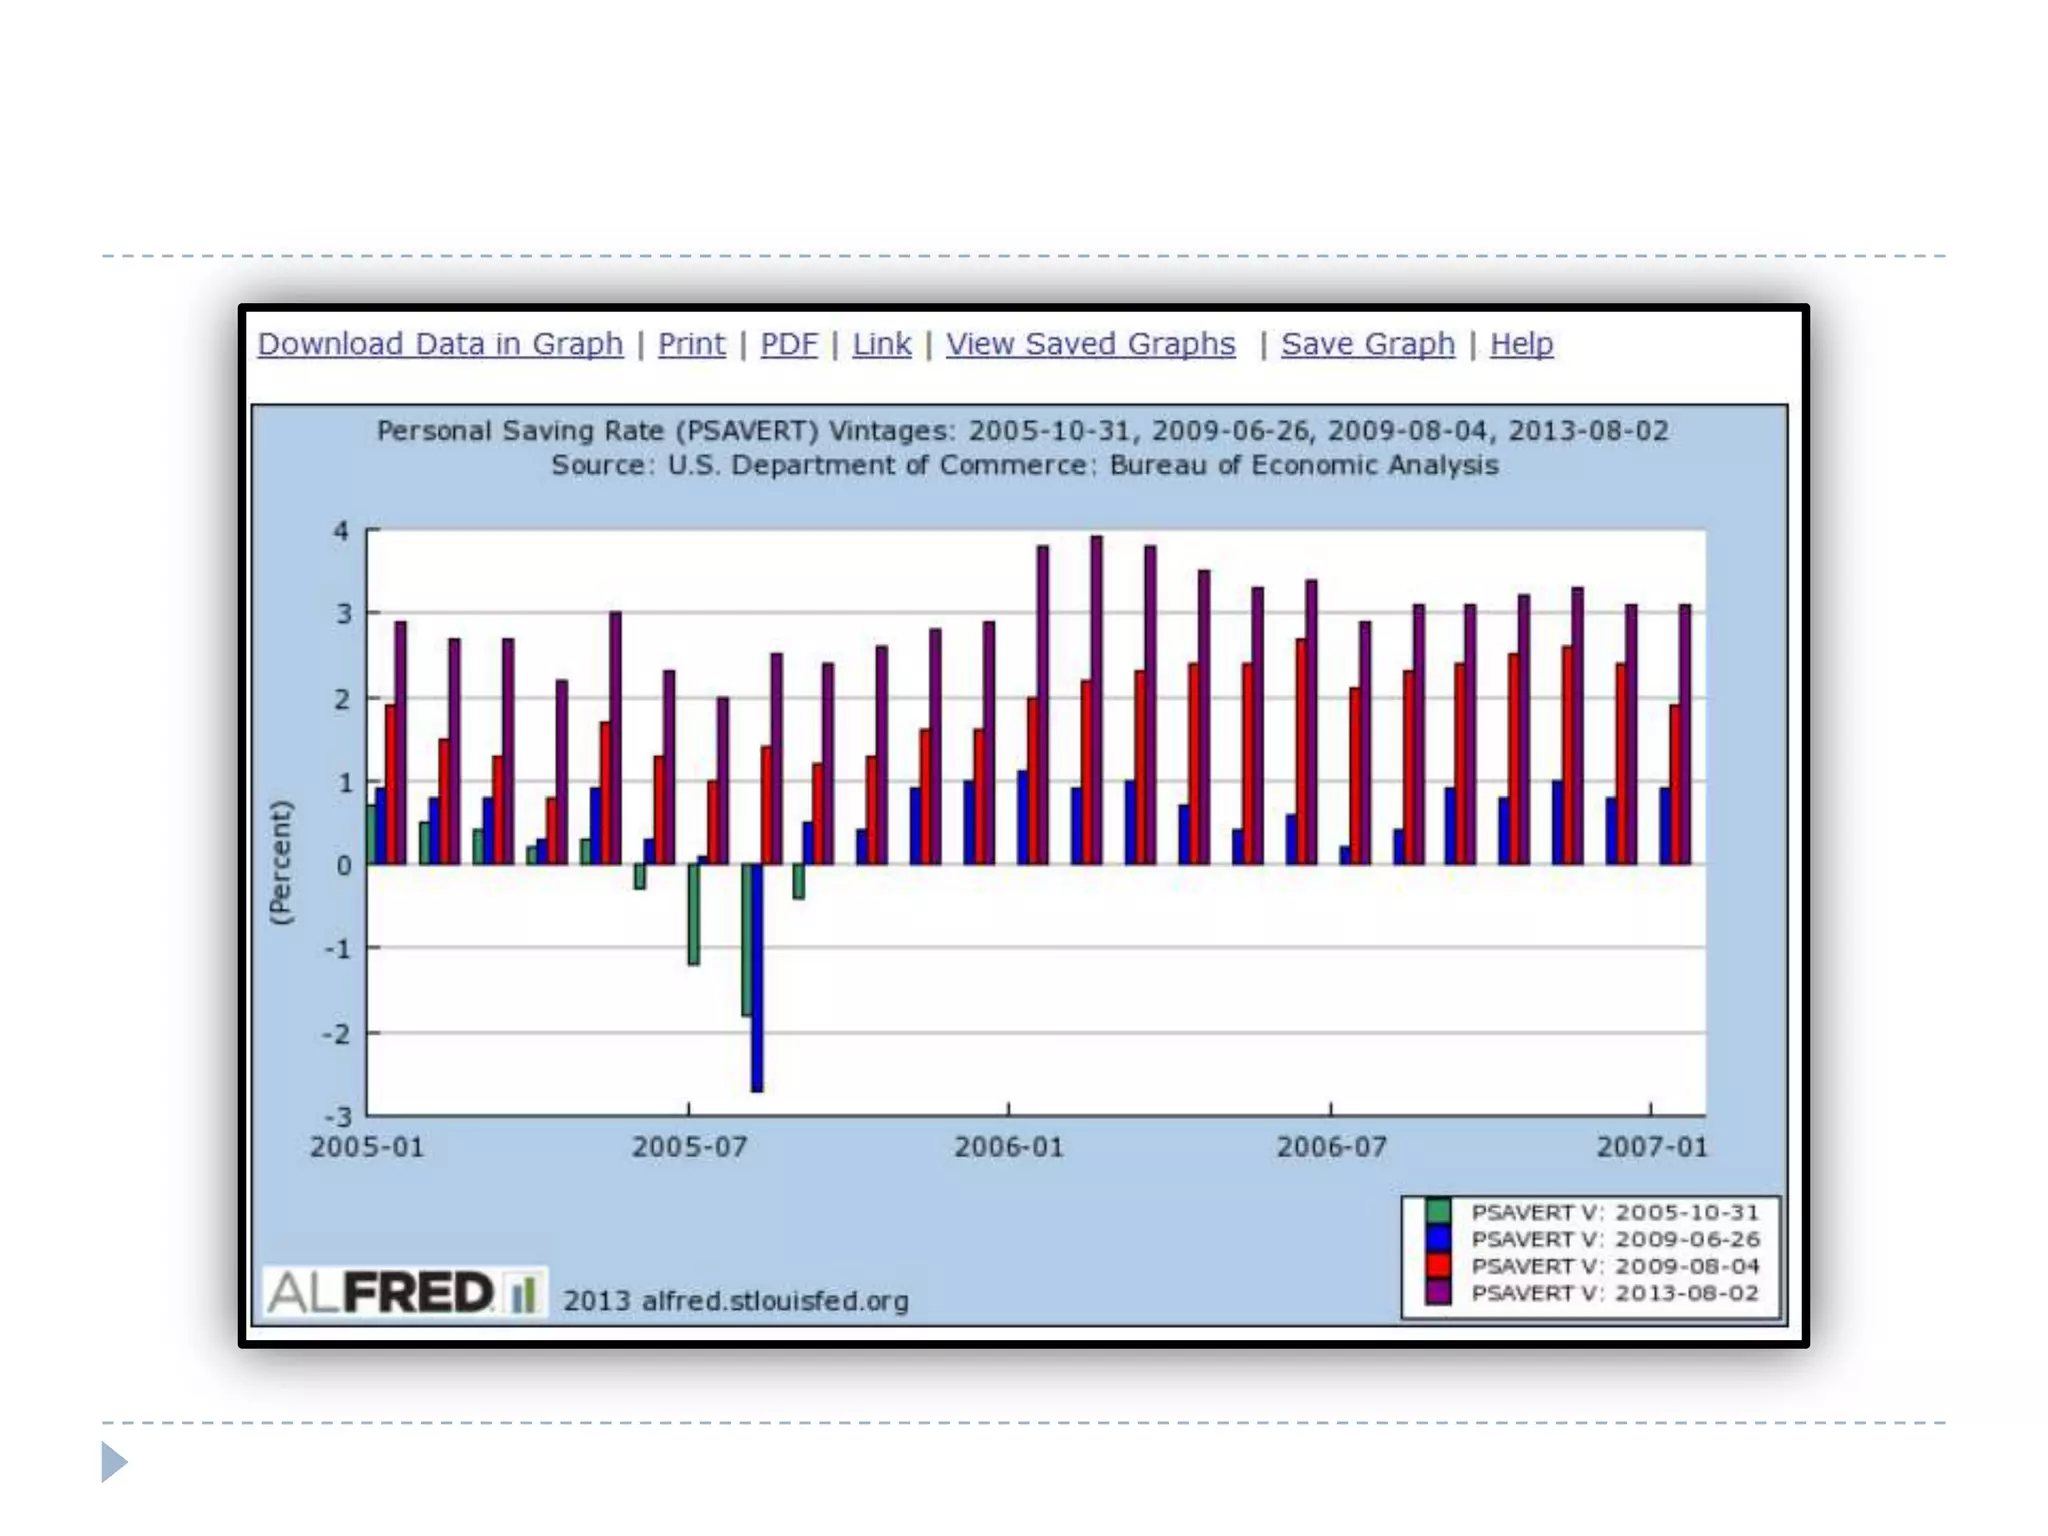Open the PDF link

(788, 344)
